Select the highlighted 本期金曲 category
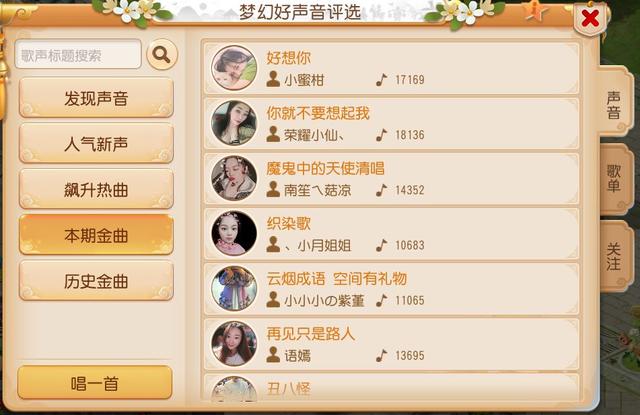The height and width of the screenshot is (415, 640). tap(96, 235)
